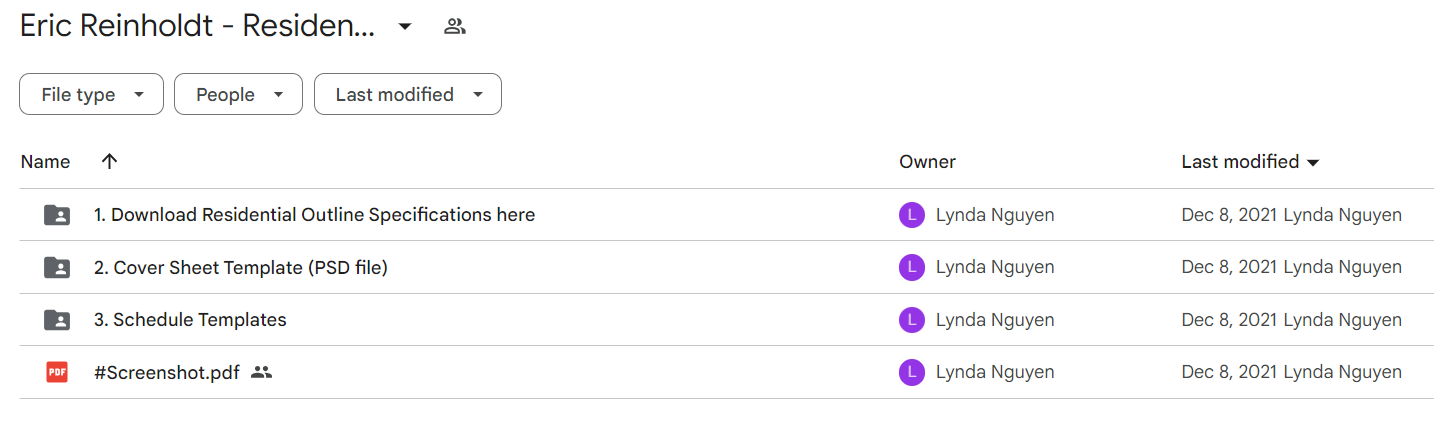Reverse sort direction with Name arrow
The height and width of the screenshot is (421, 1434).
(110, 161)
